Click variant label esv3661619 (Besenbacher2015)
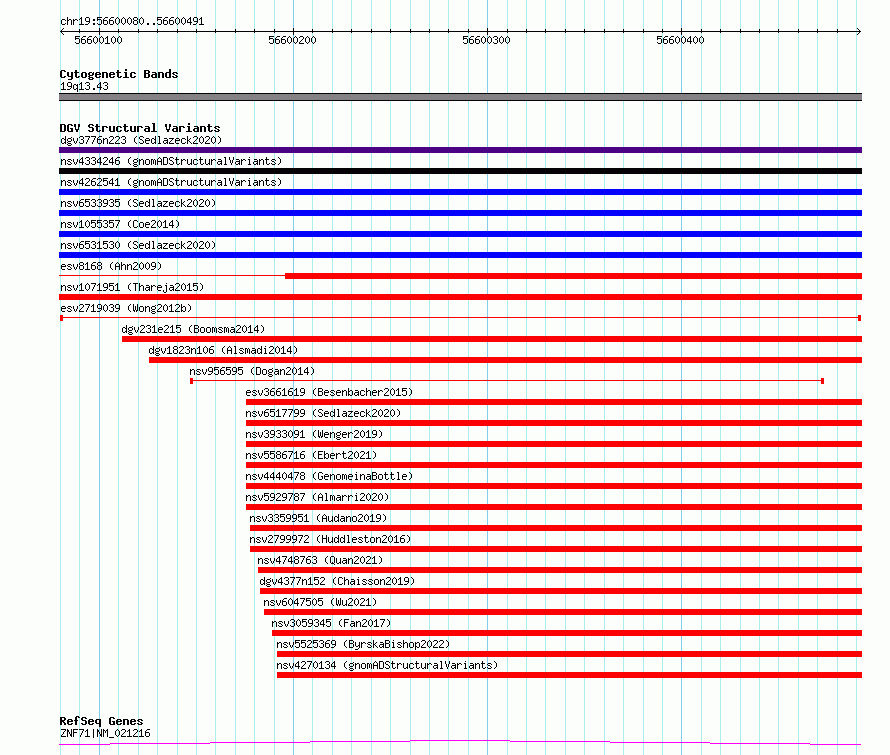The image size is (890, 755). point(329,392)
